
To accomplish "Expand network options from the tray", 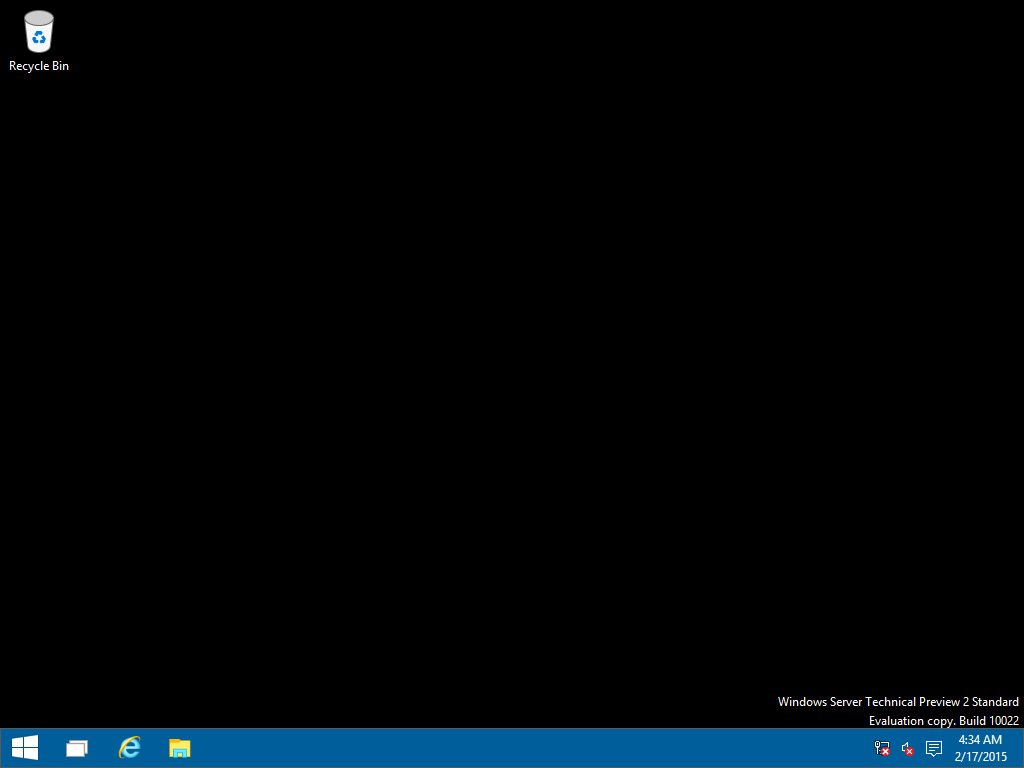I will pos(881,747).
